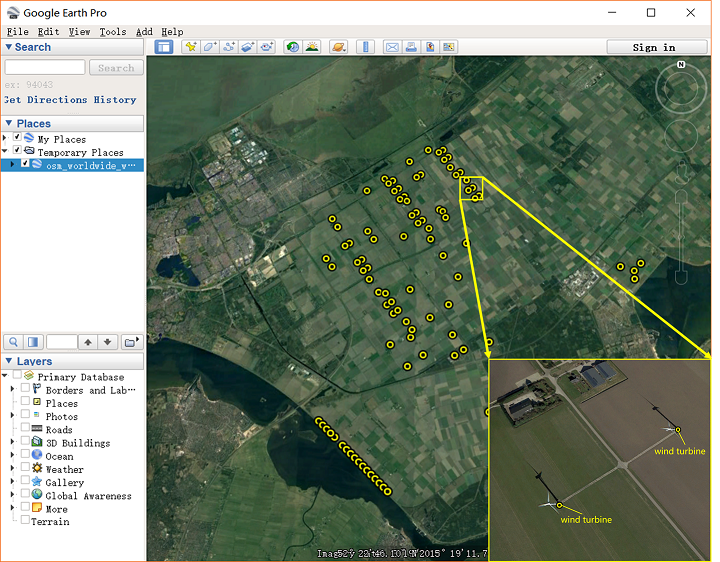The height and width of the screenshot is (562, 720).
Task: Expand the Borders and Labels node
Action: (x=12, y=389)
